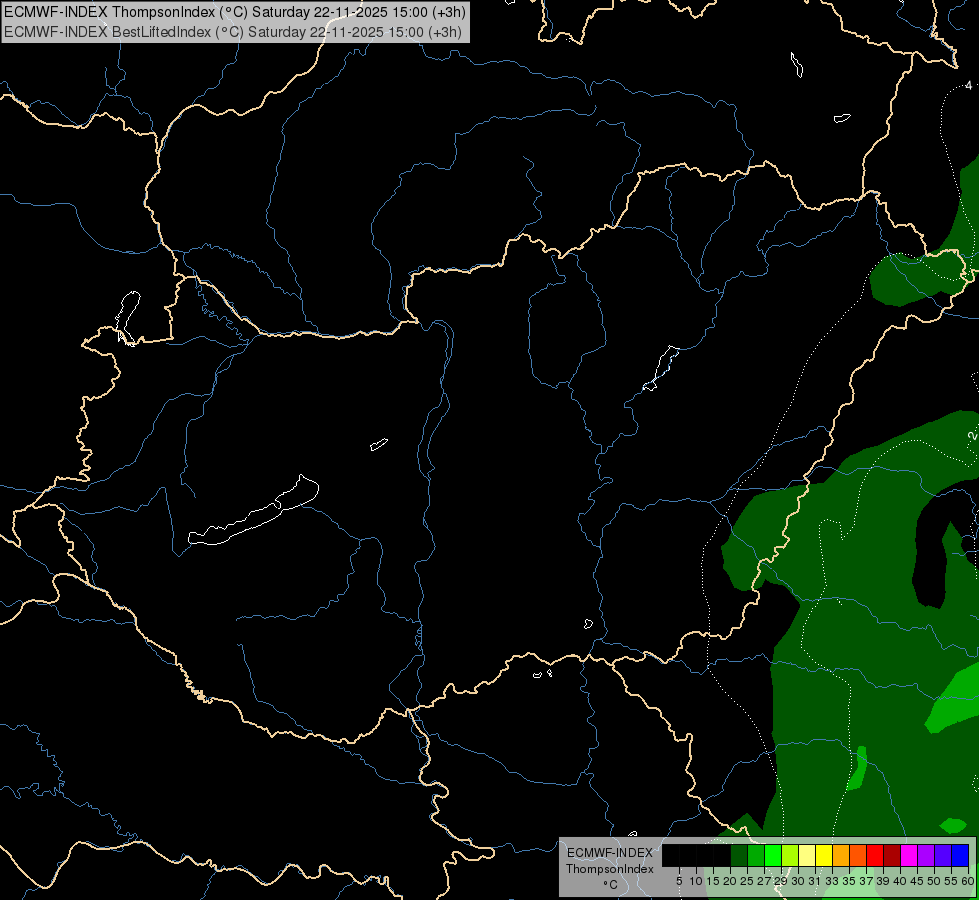Select the dark green 20-25 legend swatch
Viewport: 979px width, 900px height.
[739, 855]
